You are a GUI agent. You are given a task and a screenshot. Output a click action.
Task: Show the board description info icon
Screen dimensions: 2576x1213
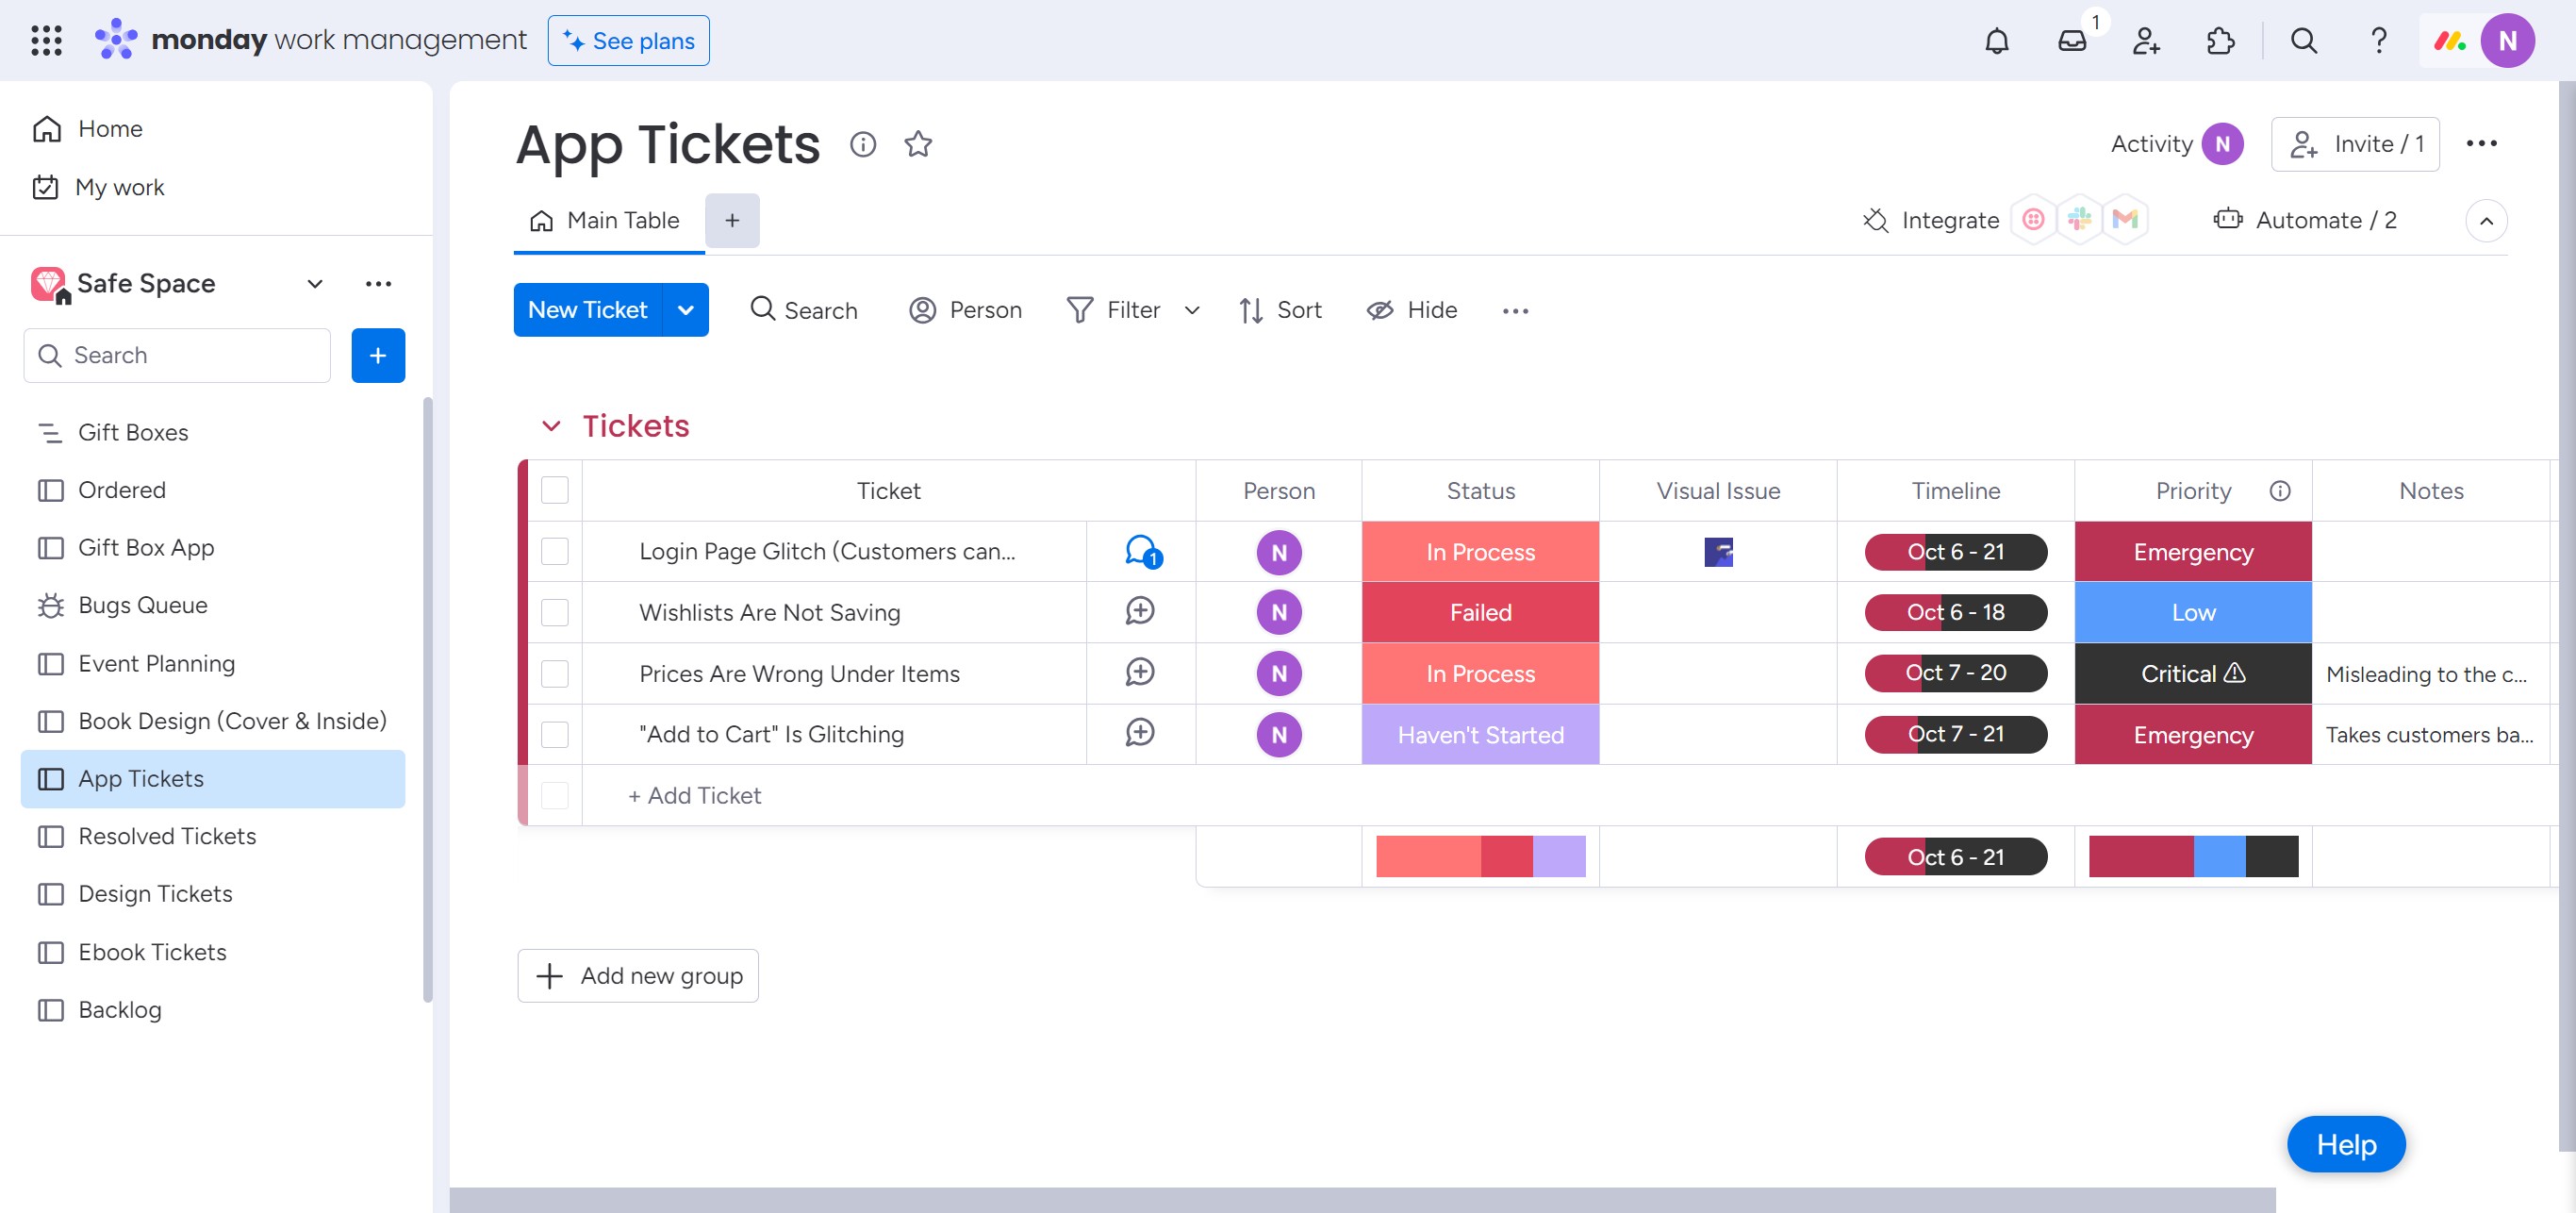(862, 144)
